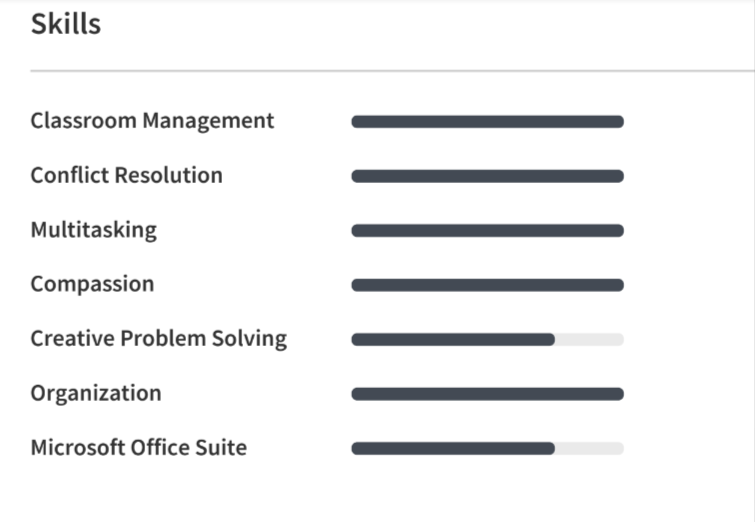This screenshot has width=755, height=522.
Task: Click the Skills section heading
Action: (66, 24)
